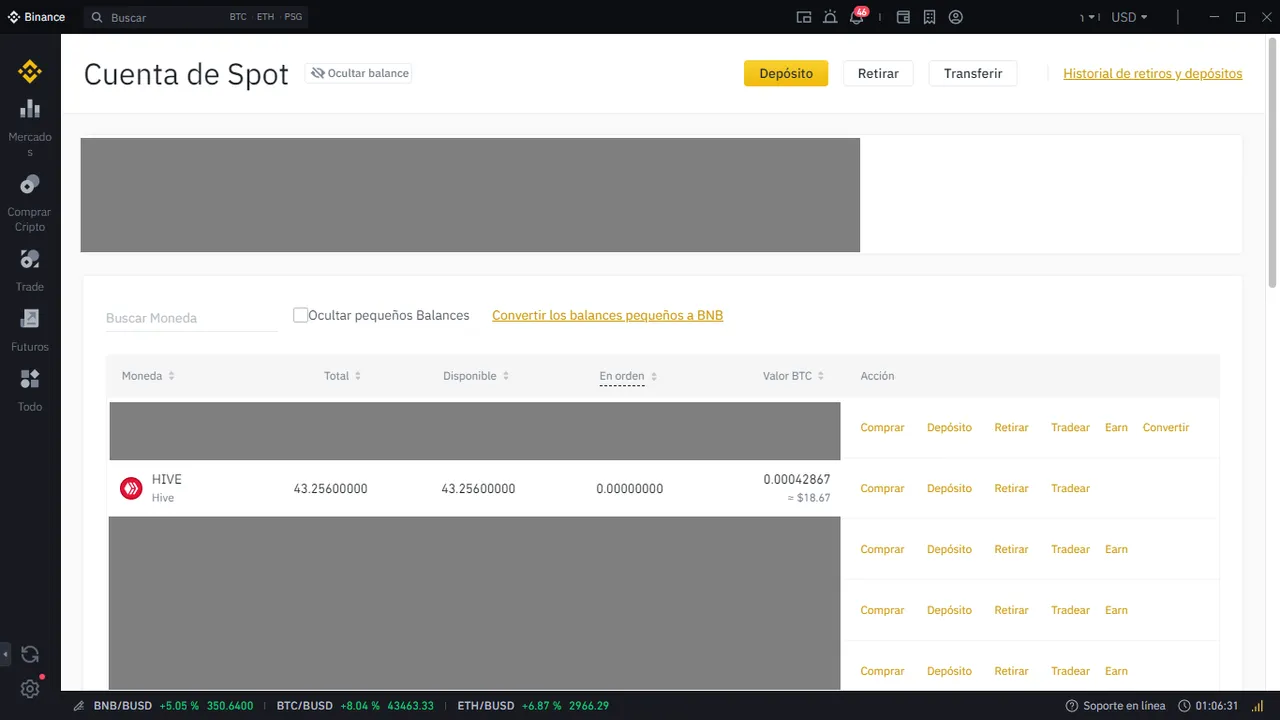This screenshot has width=1280, height=720.
Task: Select BTC quick search tag
Action: [x=238, y=17]
